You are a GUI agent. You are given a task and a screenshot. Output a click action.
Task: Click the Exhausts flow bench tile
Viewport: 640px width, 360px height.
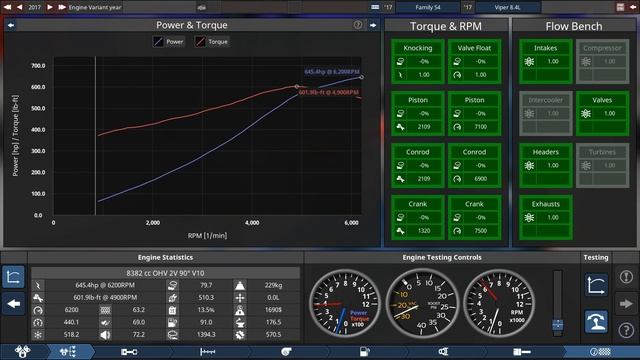click(546, 217)
